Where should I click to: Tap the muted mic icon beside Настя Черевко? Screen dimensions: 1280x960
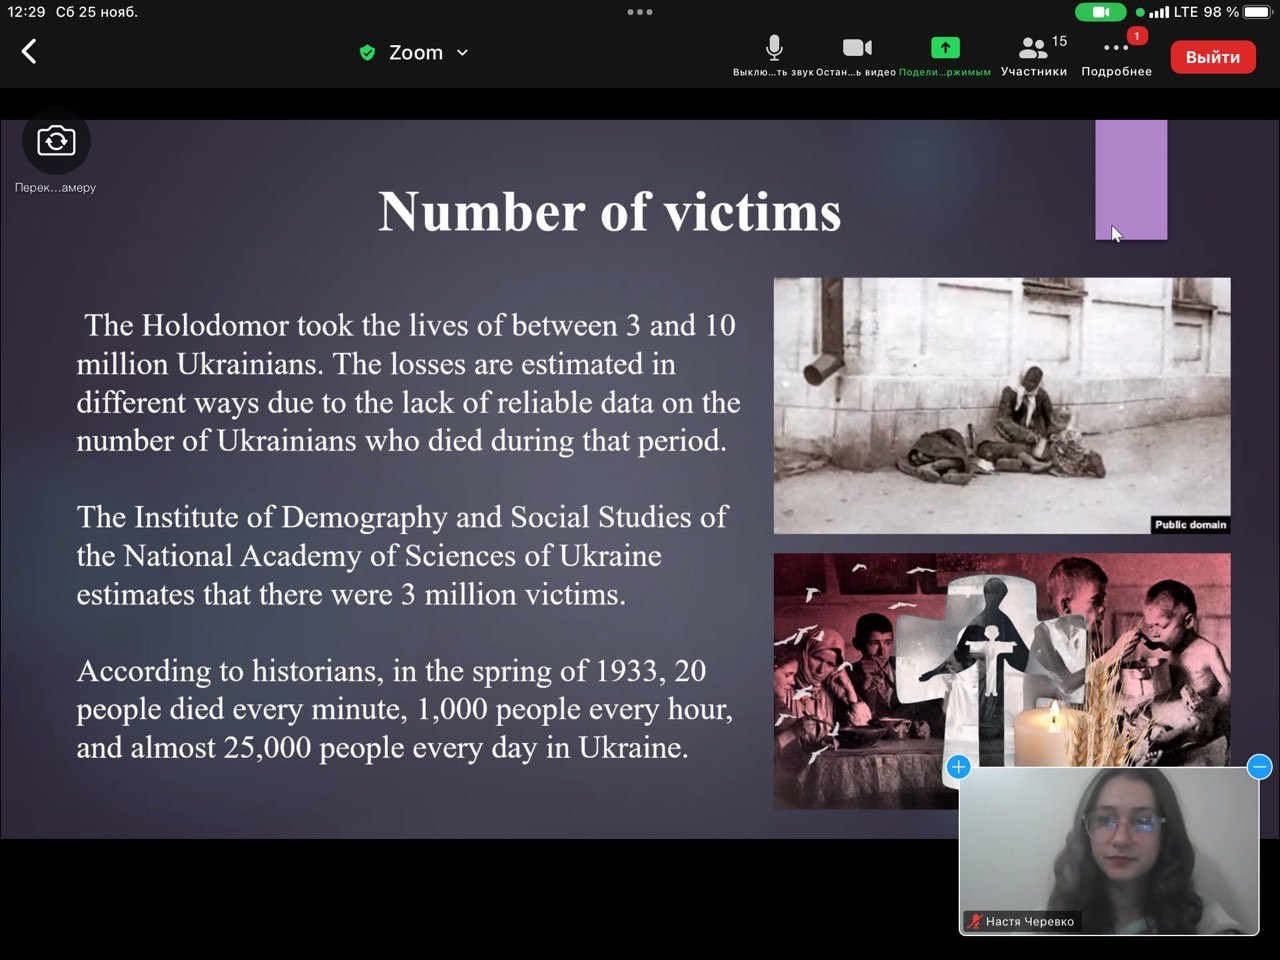tap(975, 921)
